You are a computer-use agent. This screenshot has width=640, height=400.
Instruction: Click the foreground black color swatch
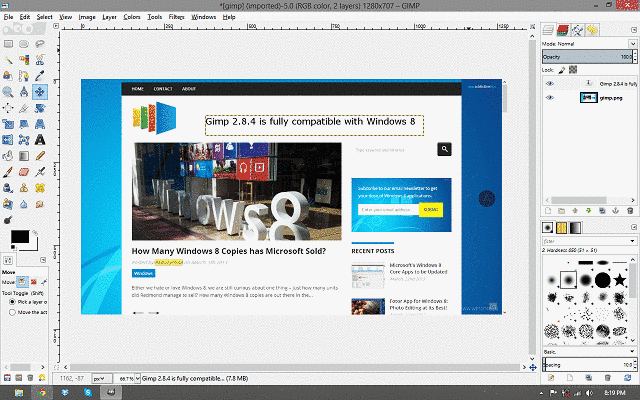[20, 237]
